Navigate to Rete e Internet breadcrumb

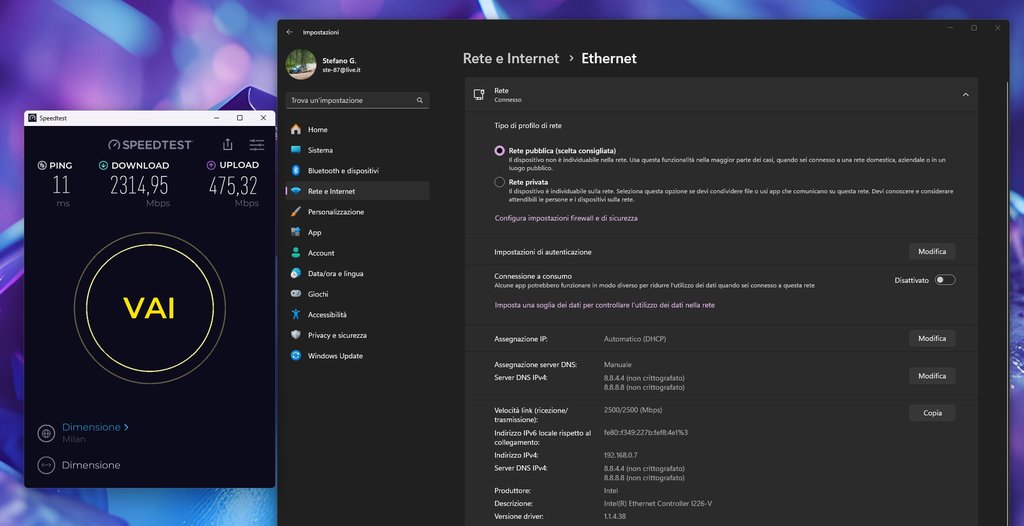[x=511, y=59]
